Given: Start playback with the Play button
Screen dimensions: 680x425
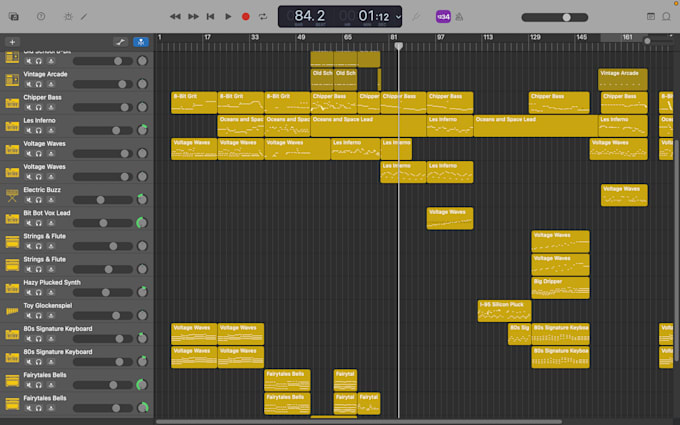Looking at the screenshot, I should point(228,16).
